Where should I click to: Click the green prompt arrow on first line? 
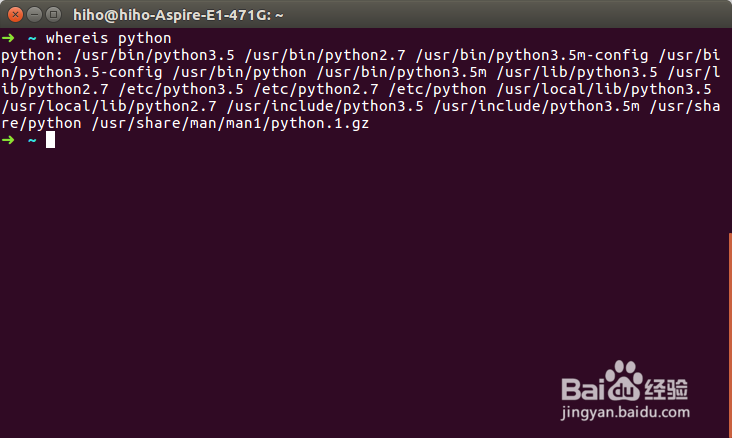click(8, 38)
